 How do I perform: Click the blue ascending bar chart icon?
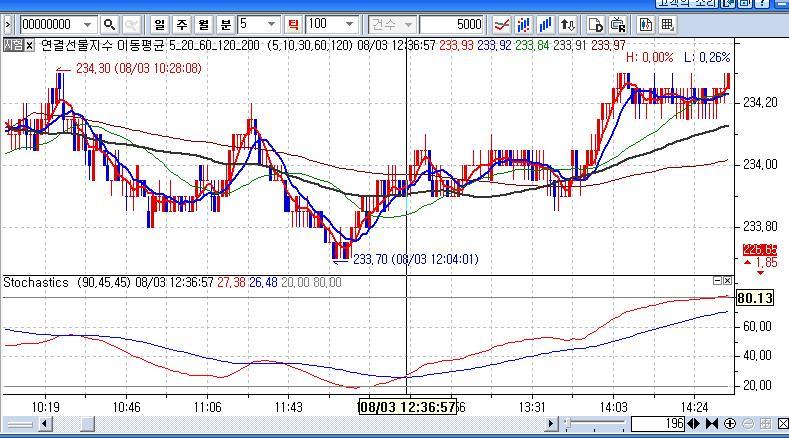545,24
